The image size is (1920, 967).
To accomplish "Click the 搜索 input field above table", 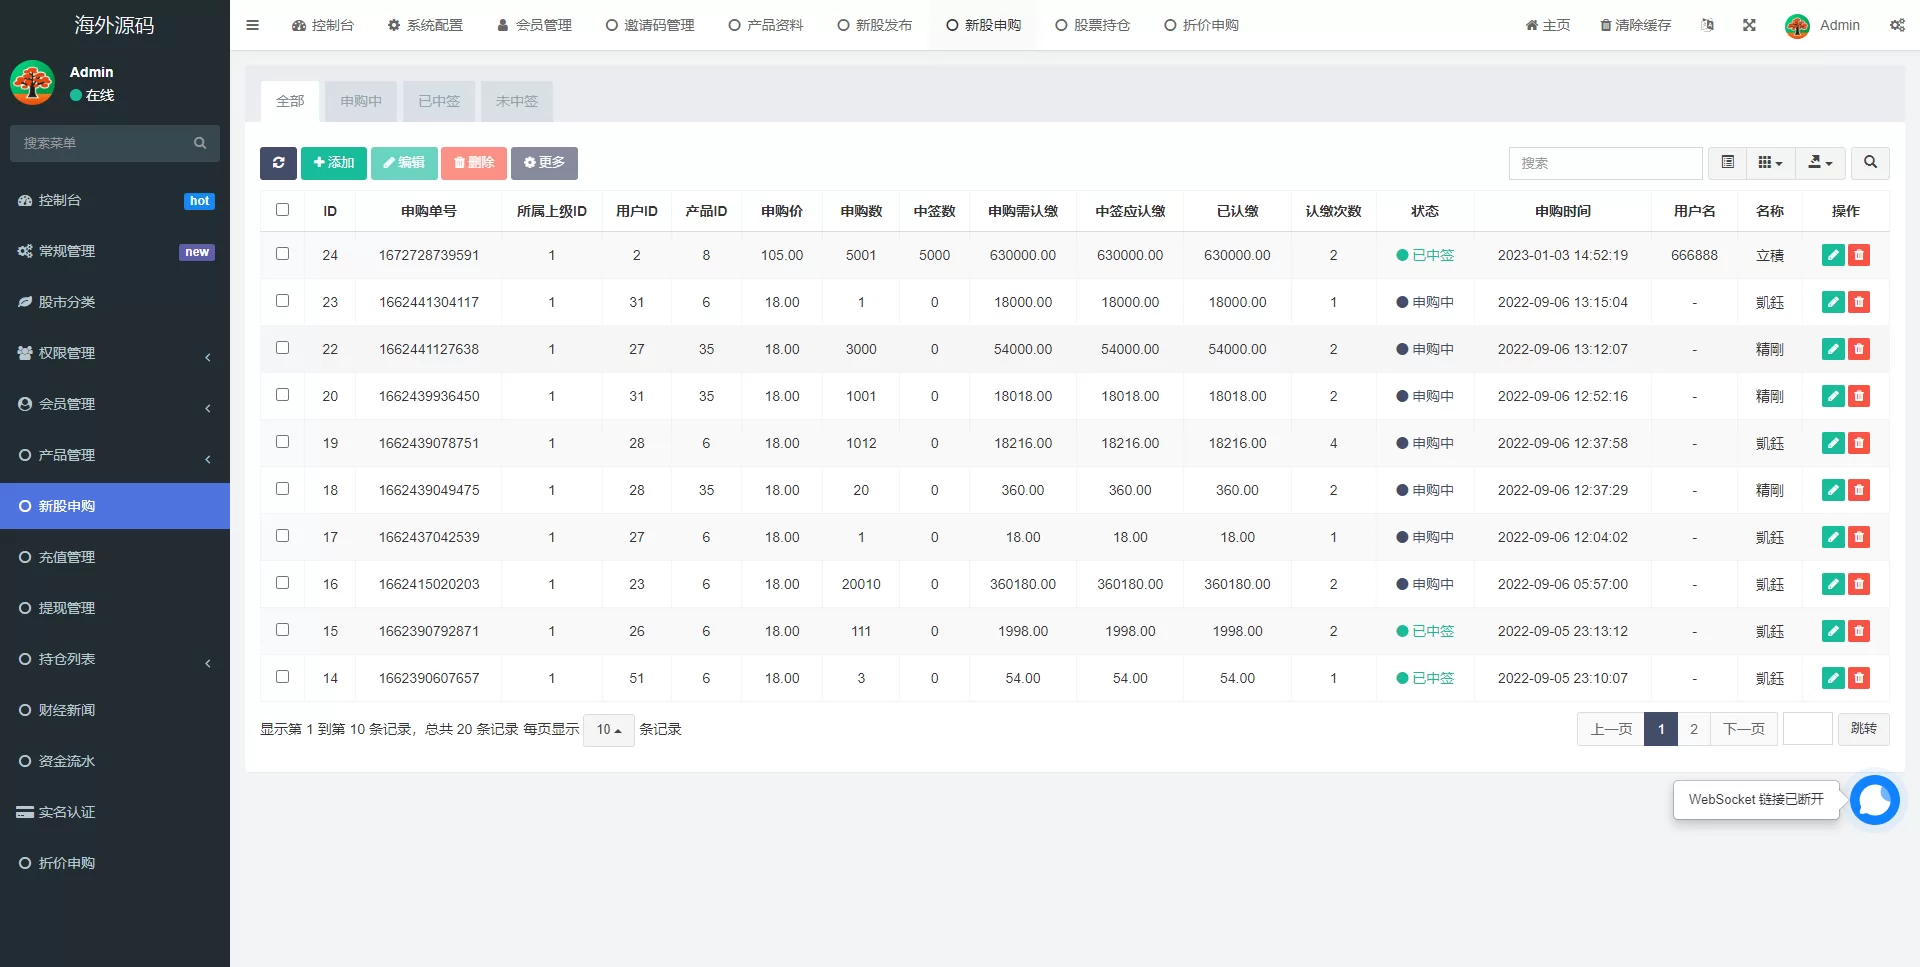I will [x=1604, y=163].
